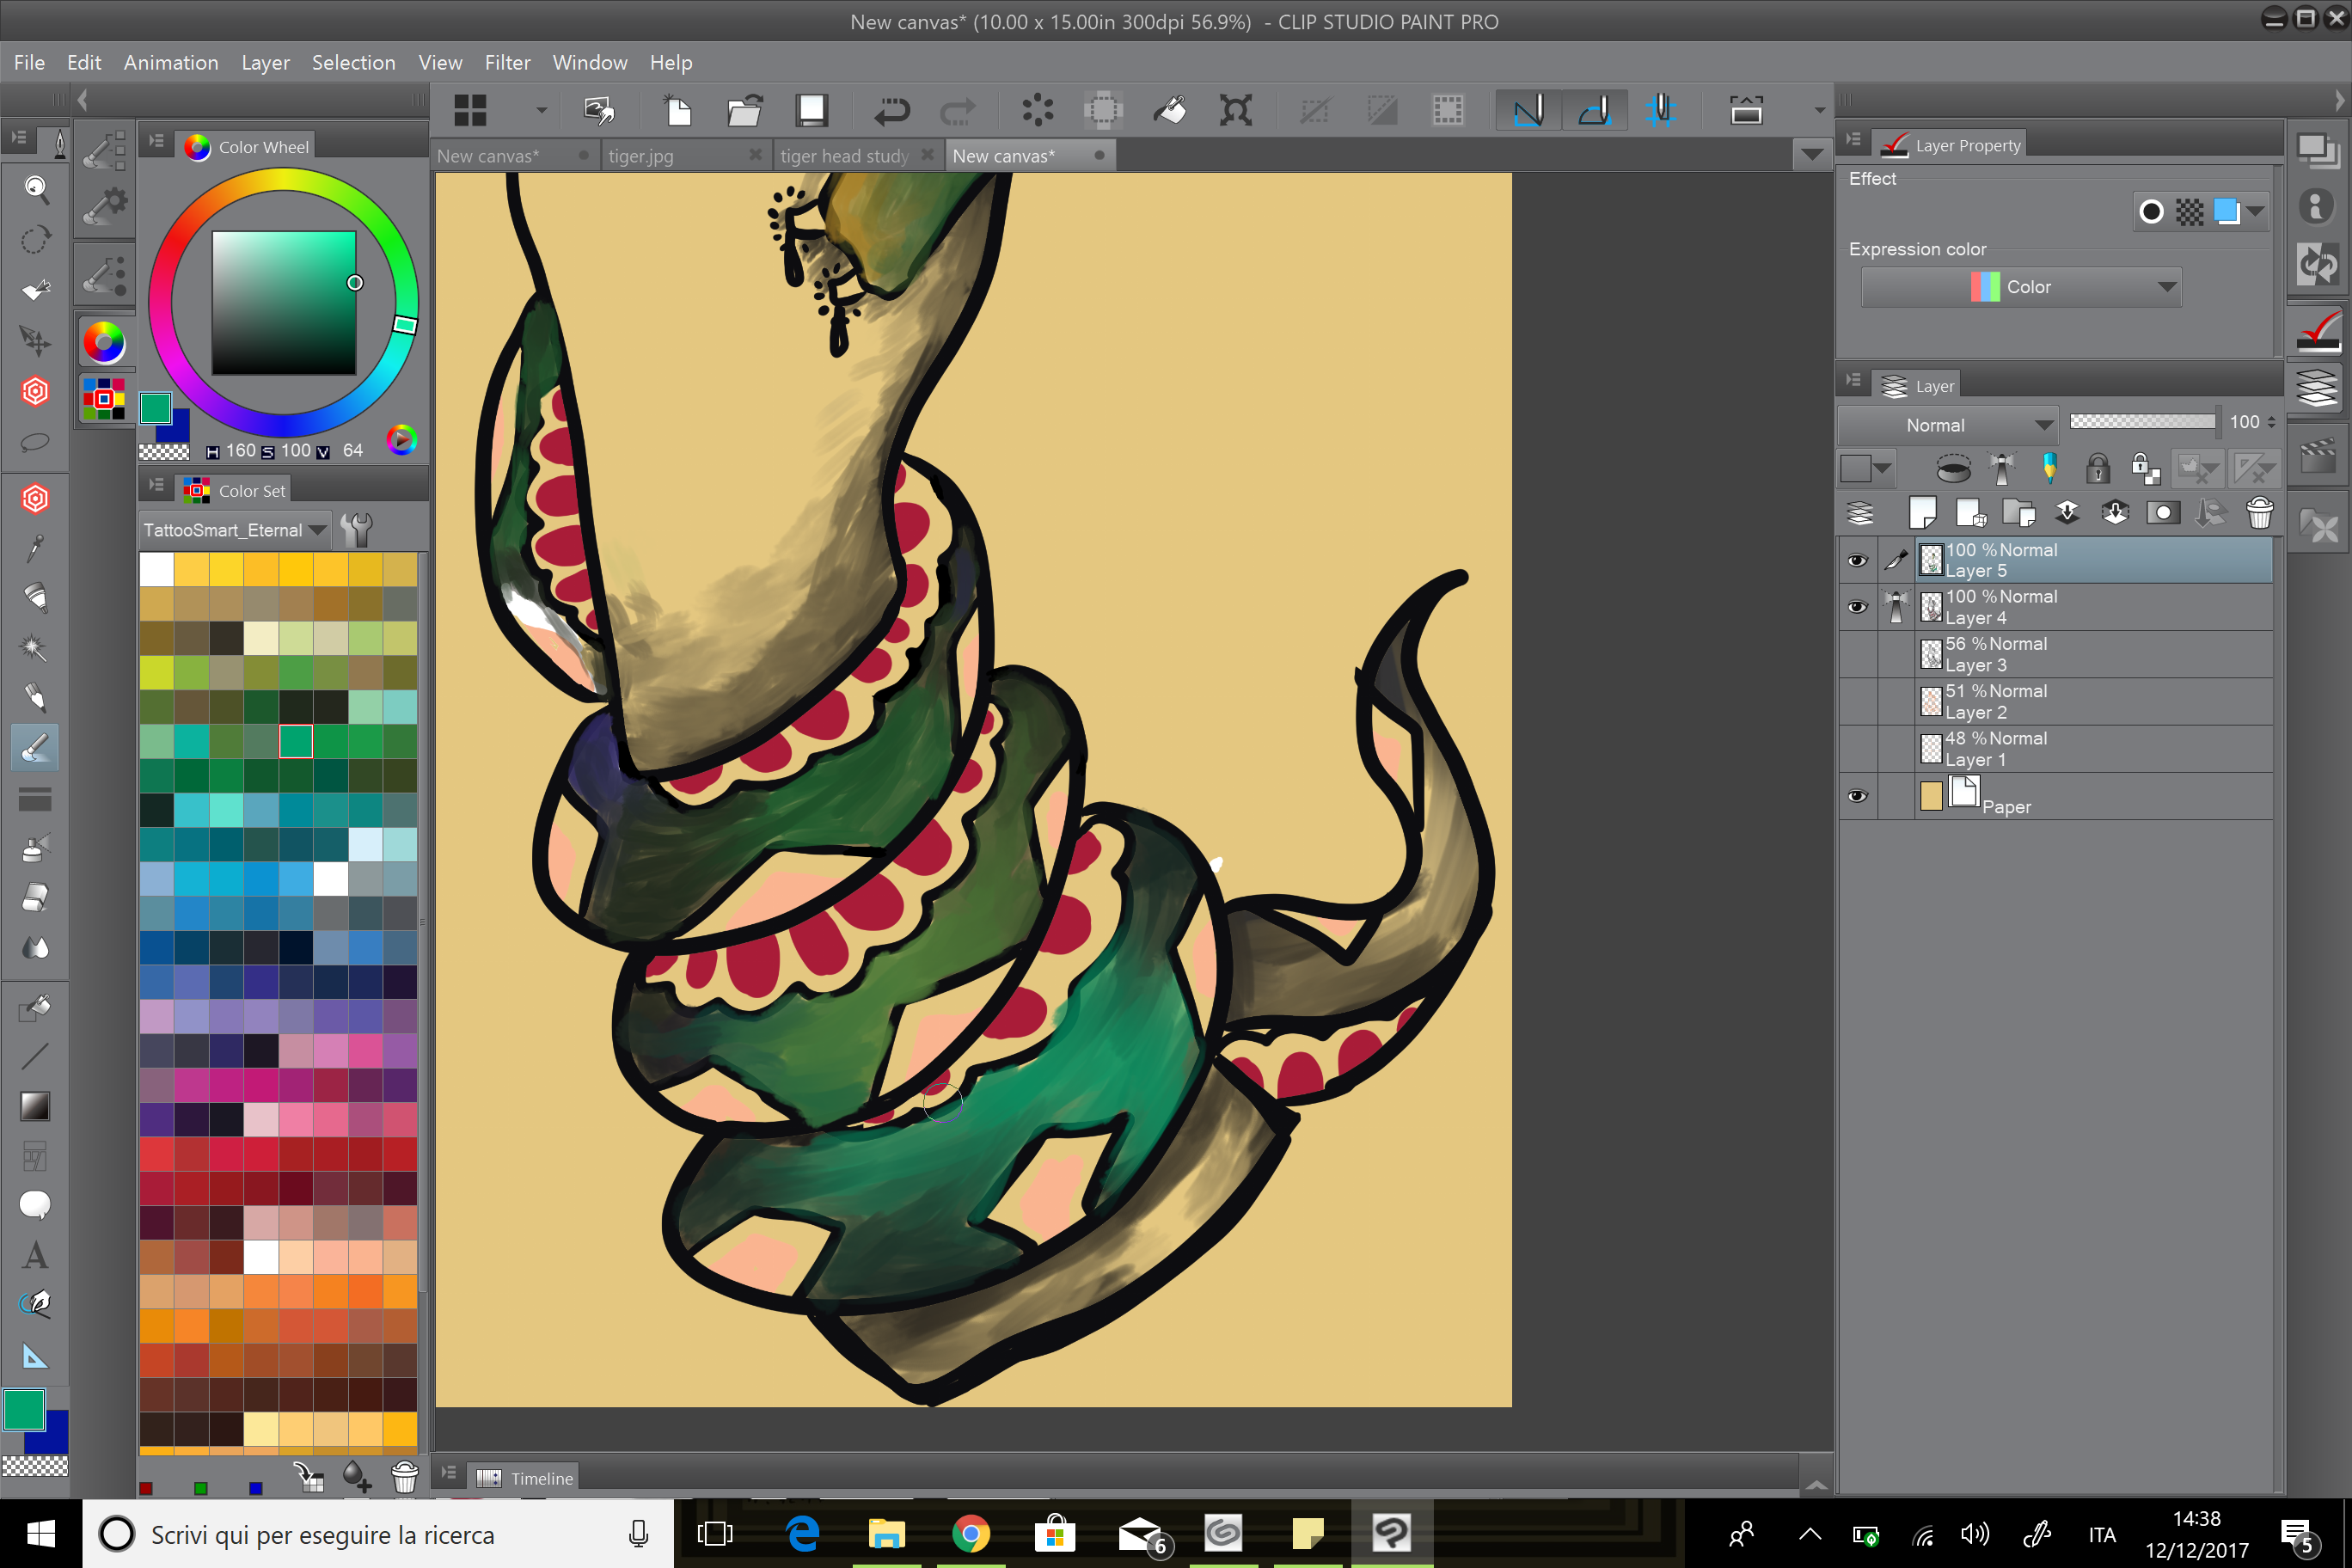
Task: Open the Normal blending mode dropdown
Action: [x=1947, y=425]
